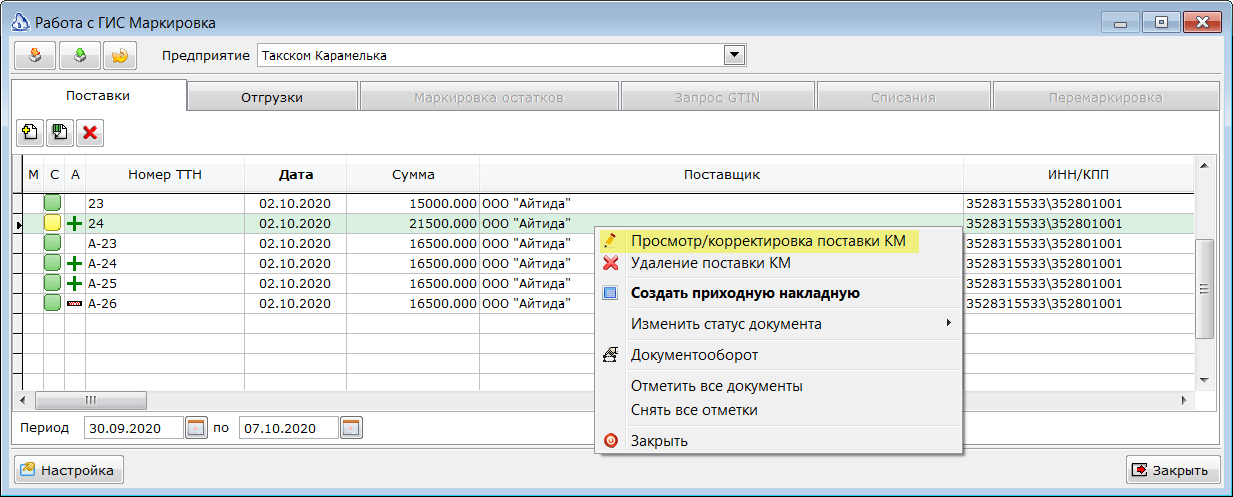Click the vertical scrollbar down arrow
The height and width of the screenshot is (497, 1233).
[1204, 380]
